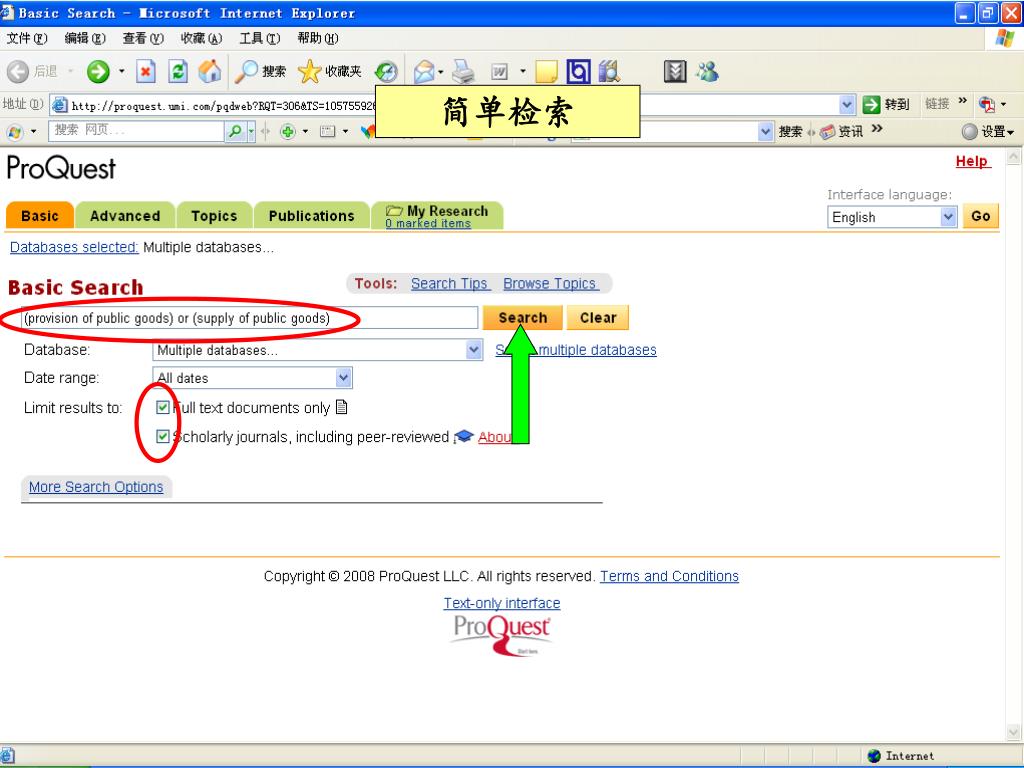
Task: Toggle Full text documents only checkbox
Action: pyautogui.click(x=163, y=408)
